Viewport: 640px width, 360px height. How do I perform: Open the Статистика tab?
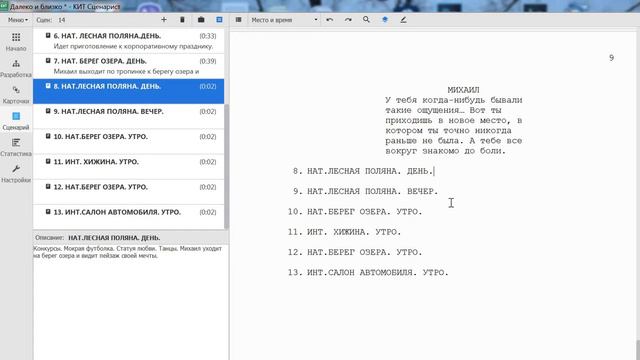tap(16, 147)
